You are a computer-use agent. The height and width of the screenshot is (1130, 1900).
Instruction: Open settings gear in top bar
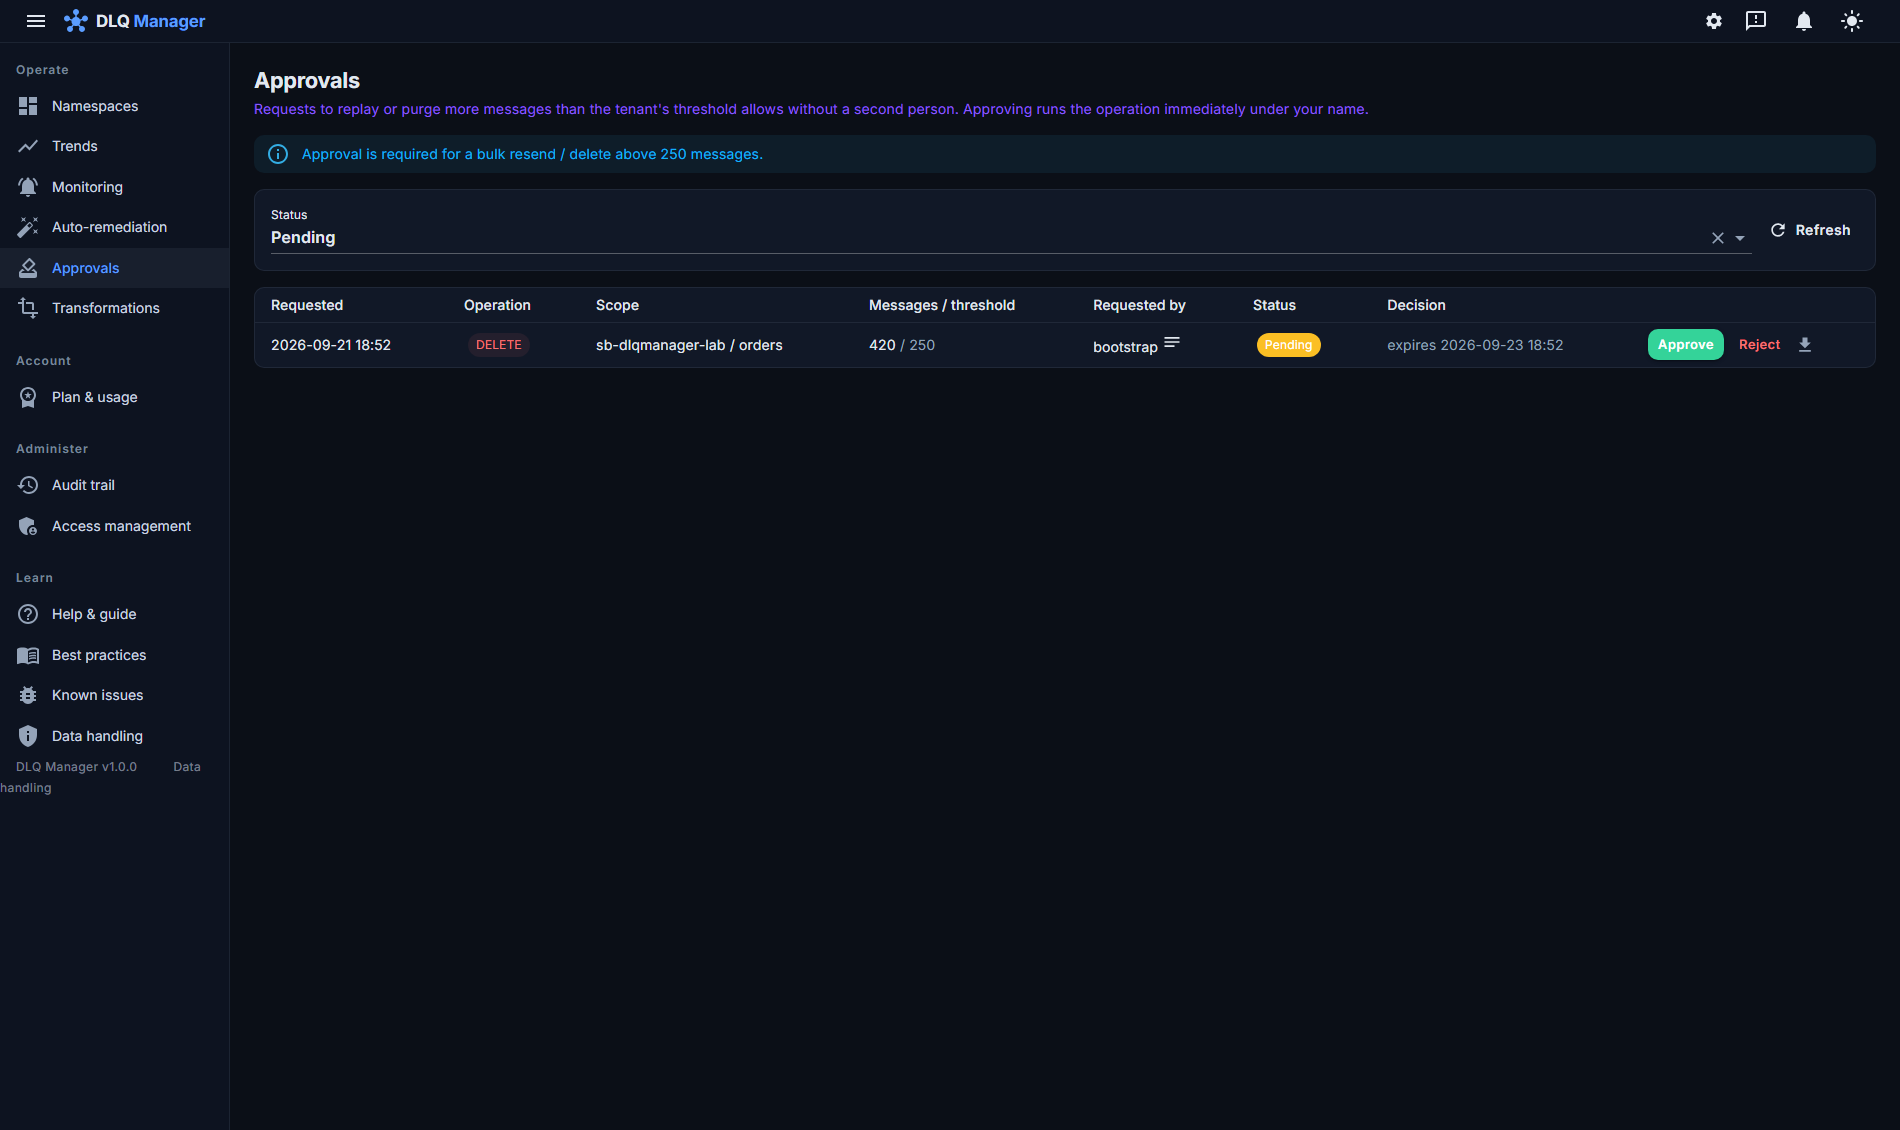[x=1714, y=21]
